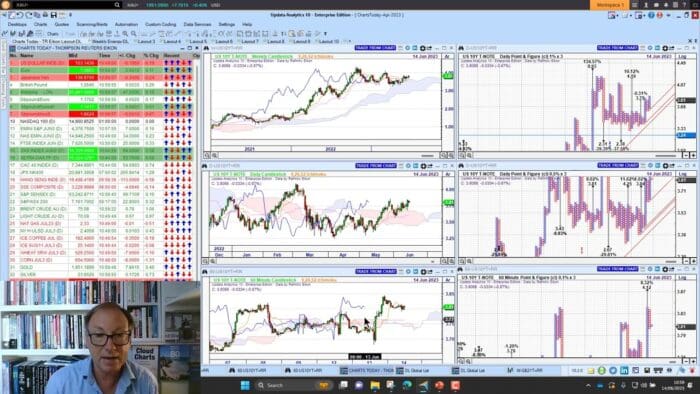Viewport: 700px width, 394px height.
Task: Click the magnifier icon in the top search box
Action: (x=117, y=5)
